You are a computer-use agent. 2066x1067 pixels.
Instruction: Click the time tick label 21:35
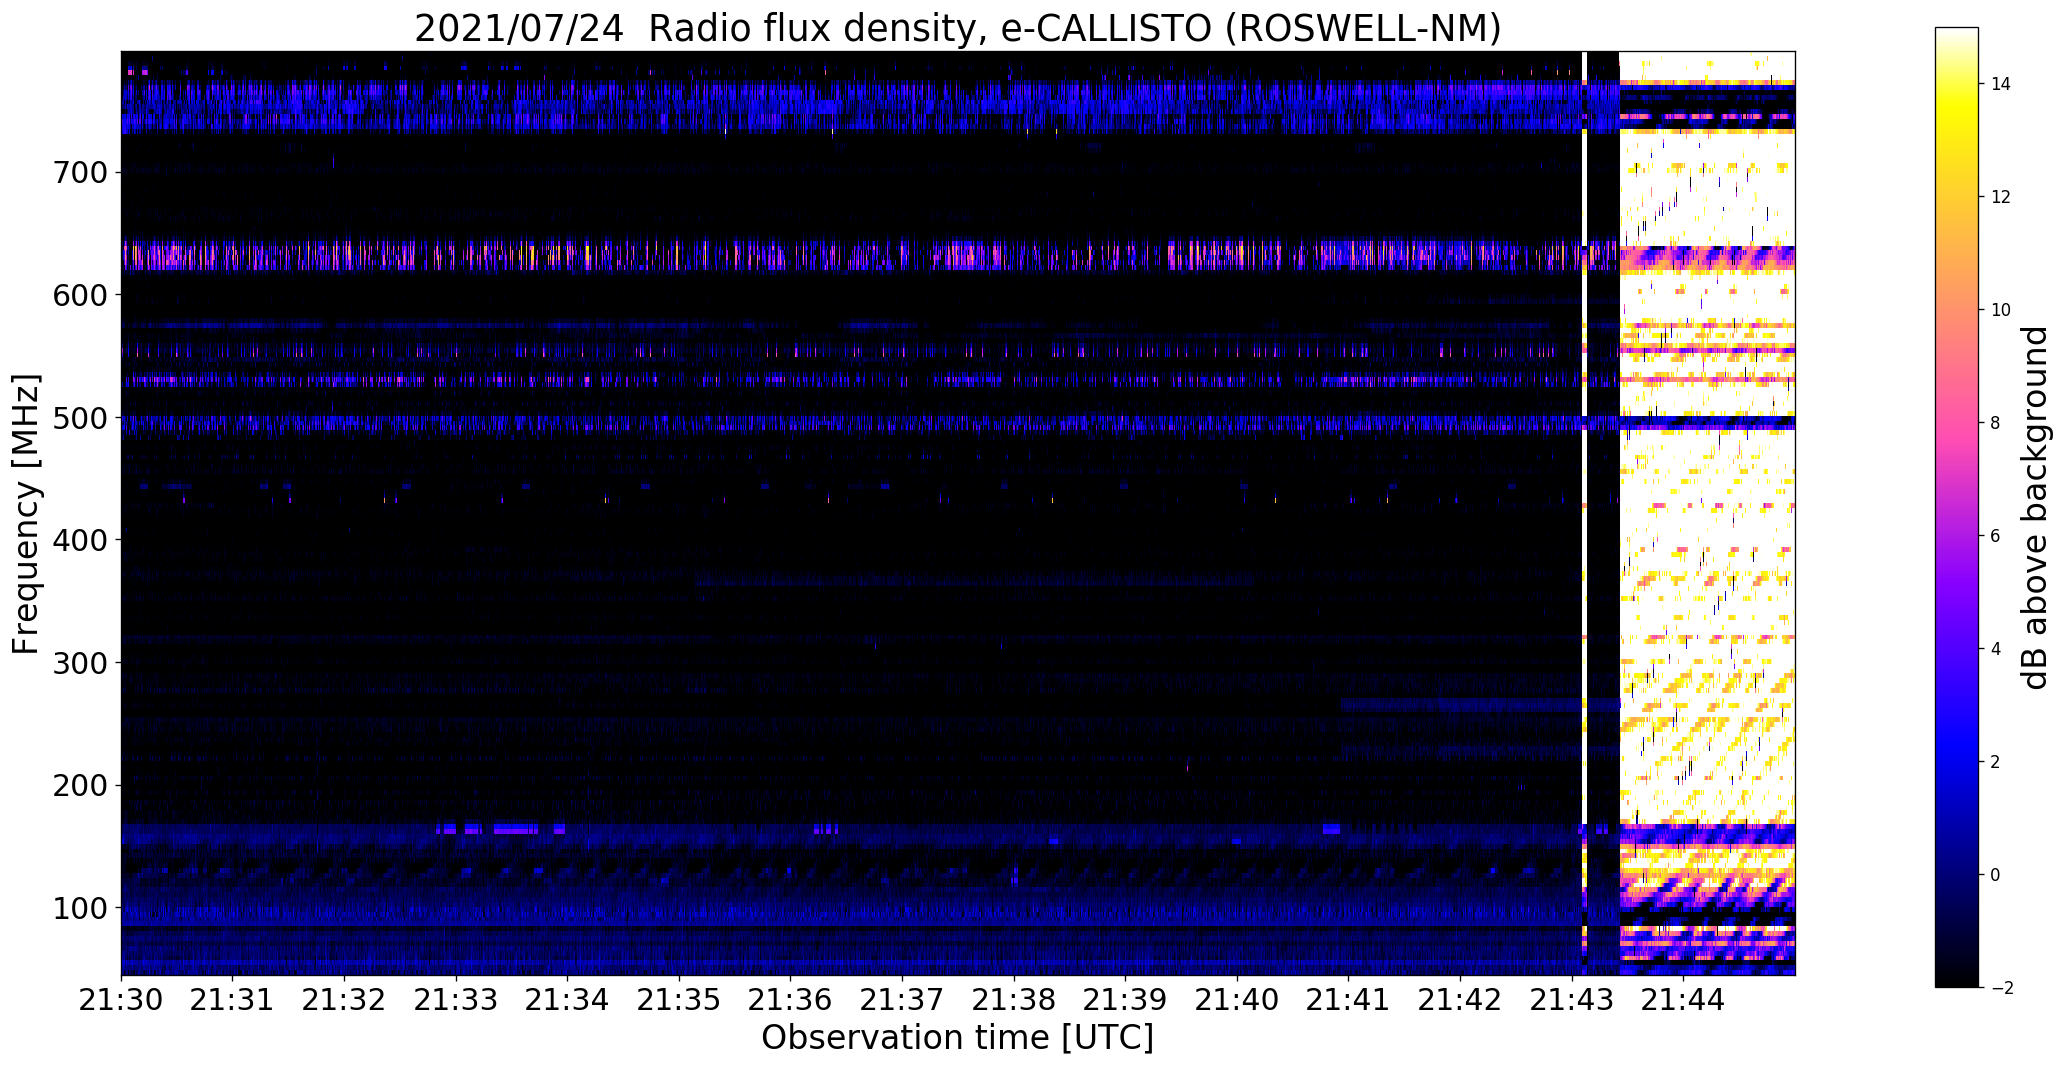(x=679, y=998)
